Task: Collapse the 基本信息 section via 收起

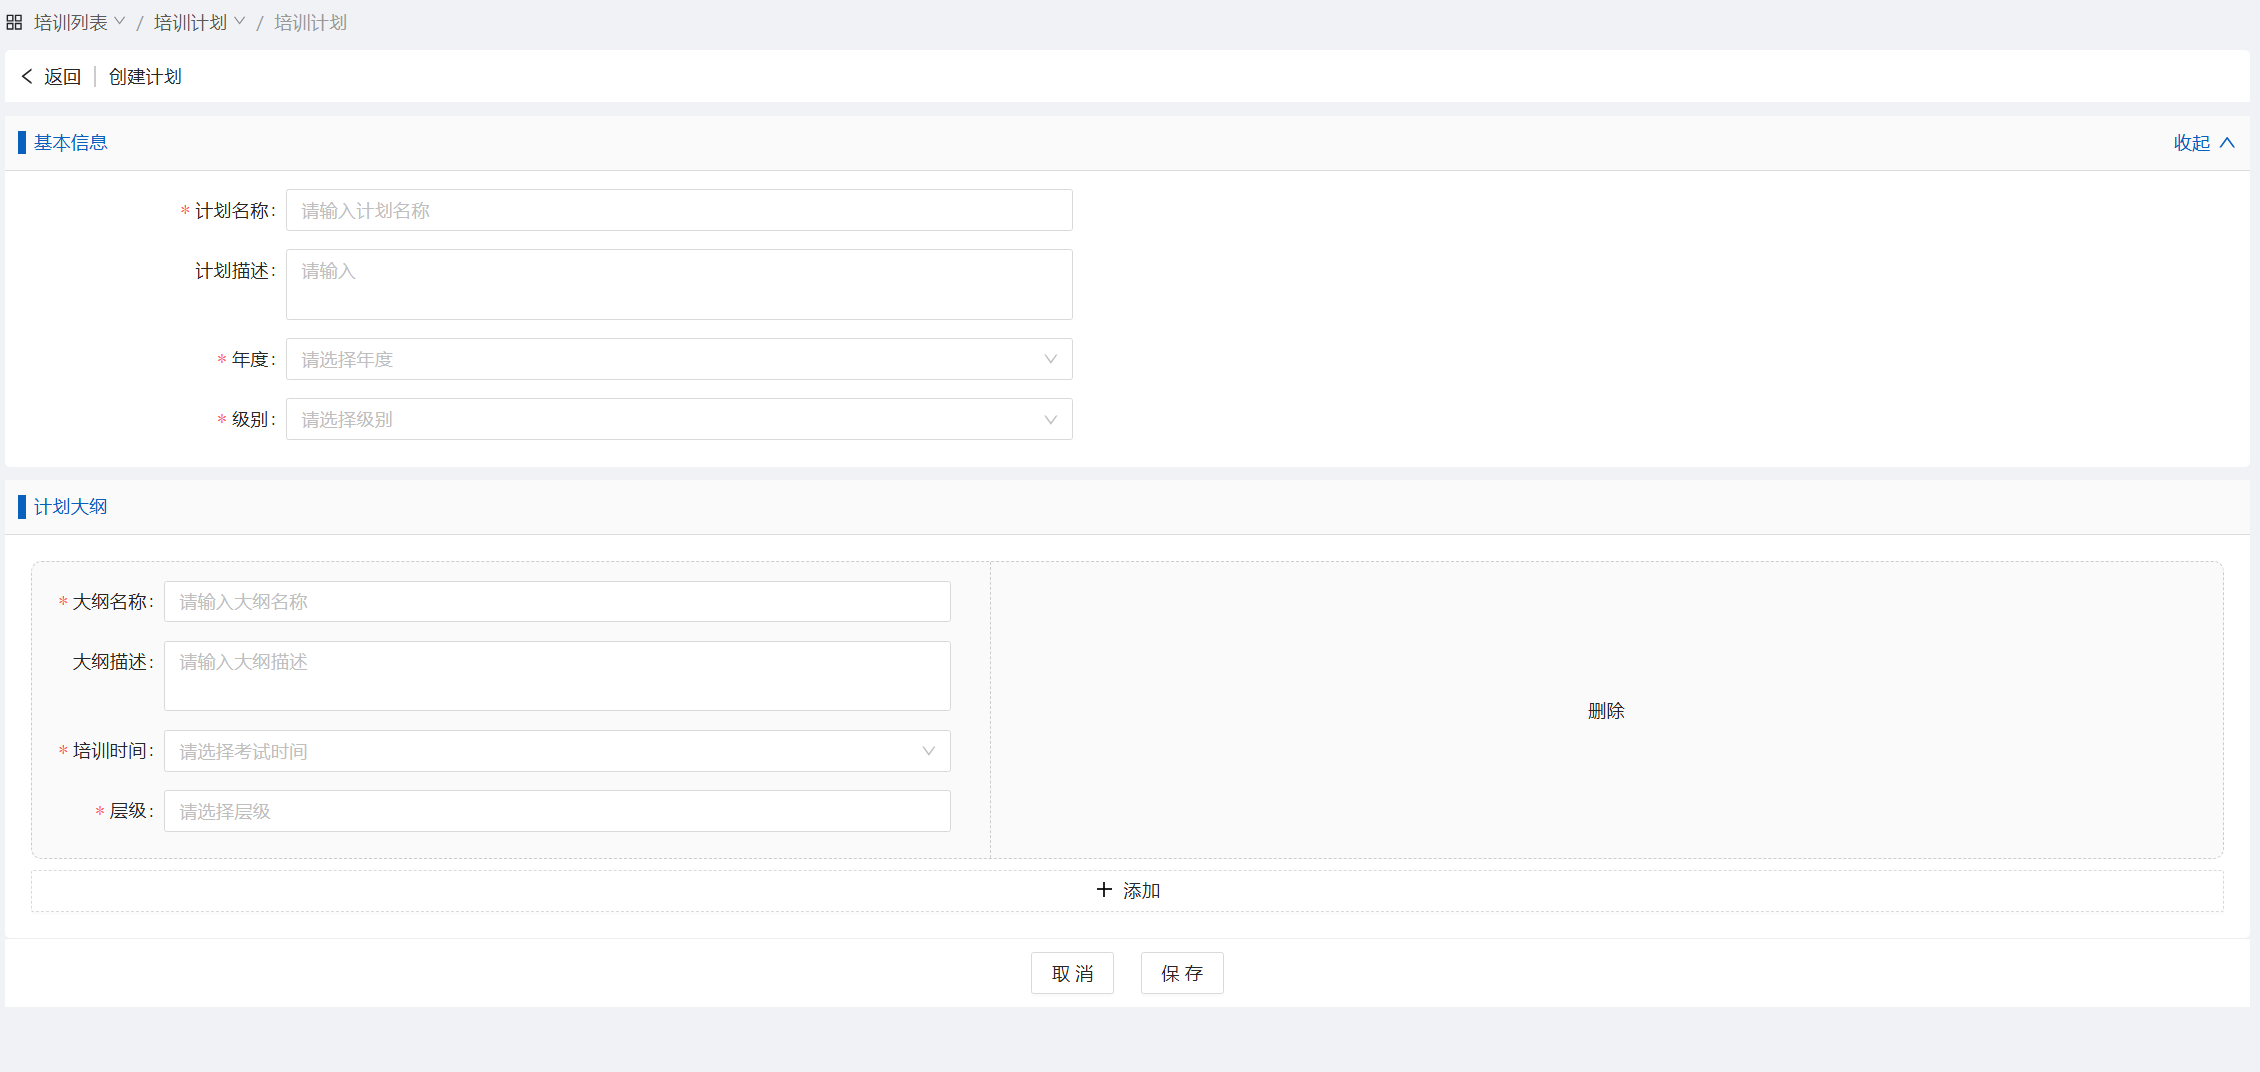Action: pyautogui.click(x=2192, y=143)
